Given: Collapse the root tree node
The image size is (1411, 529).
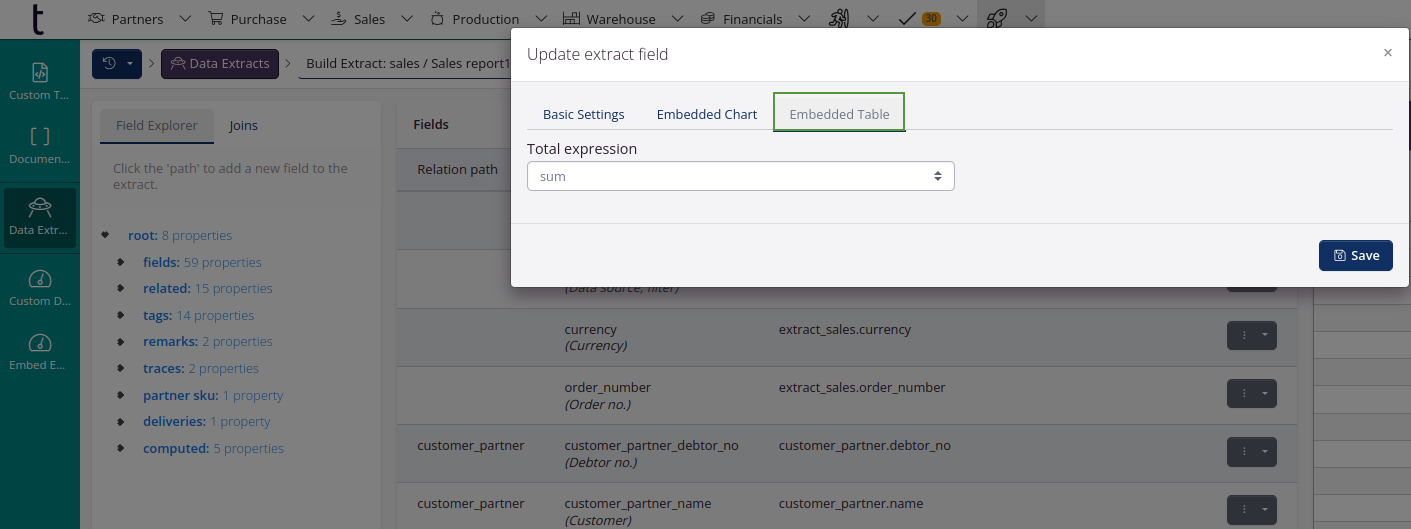Looking at the screenshot, I should point(105,236).
